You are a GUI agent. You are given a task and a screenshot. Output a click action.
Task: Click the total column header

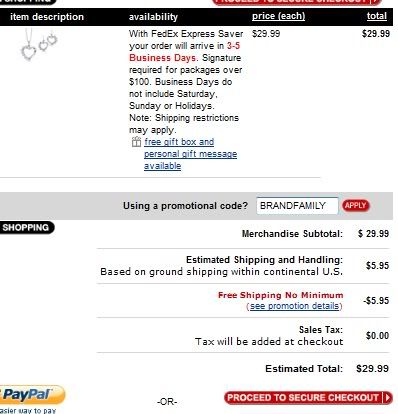pyautogui.click(x=377, y=16)
